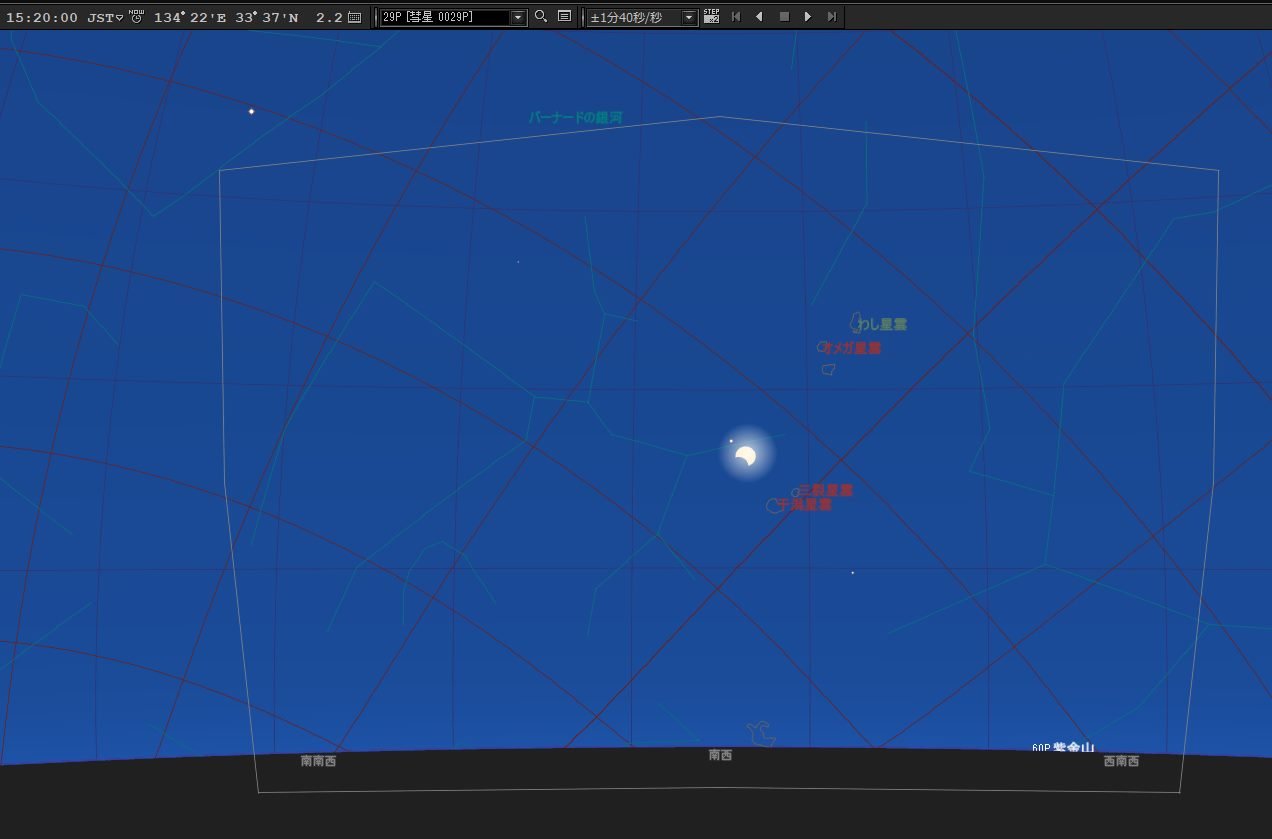Viewport: 1272px width, 839px height.
Task: Play the time animation forward
Action: click(x=808, y=17)
